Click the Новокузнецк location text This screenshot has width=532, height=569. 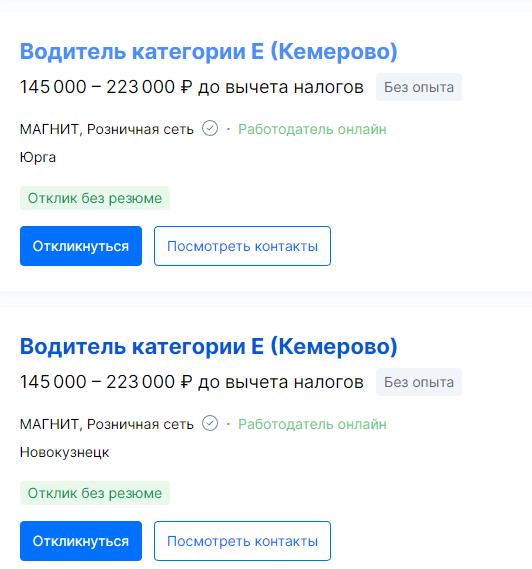65,453
